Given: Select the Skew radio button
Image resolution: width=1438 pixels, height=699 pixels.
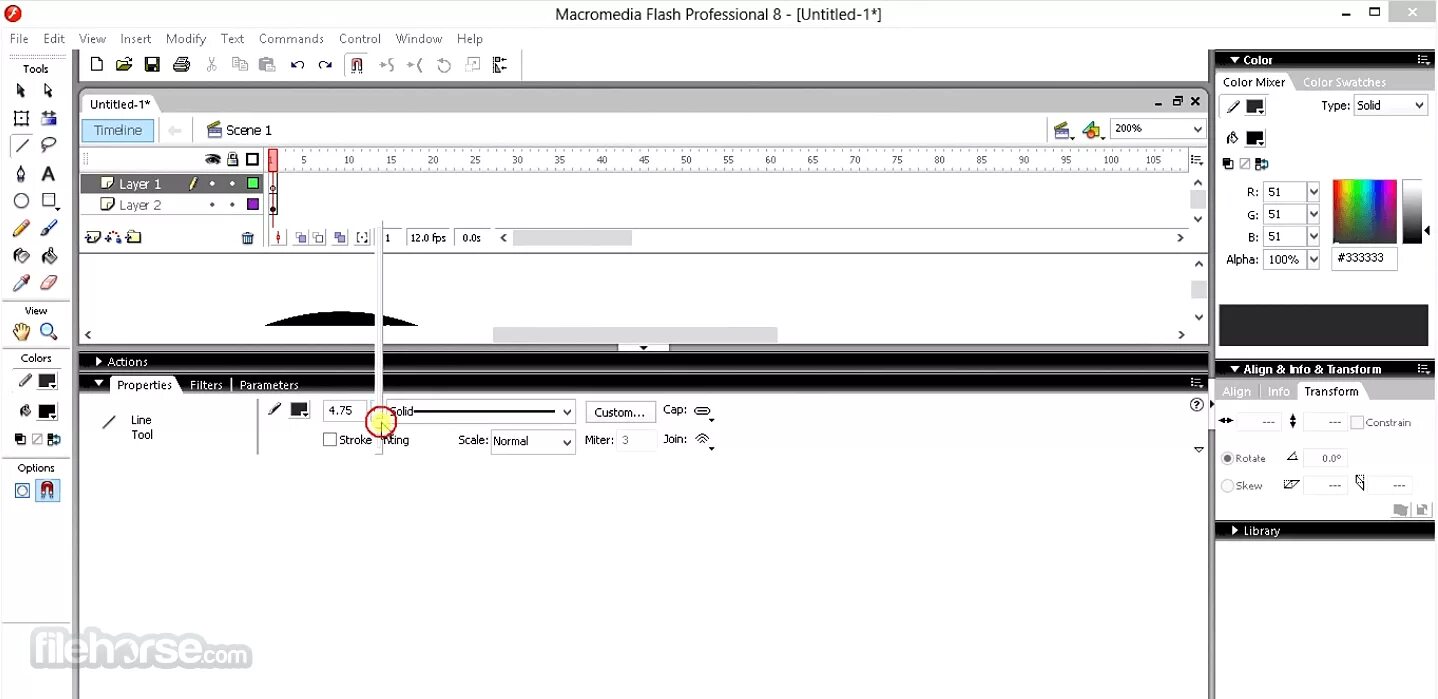Looking at the screenshot, I should pos(1228,486).
